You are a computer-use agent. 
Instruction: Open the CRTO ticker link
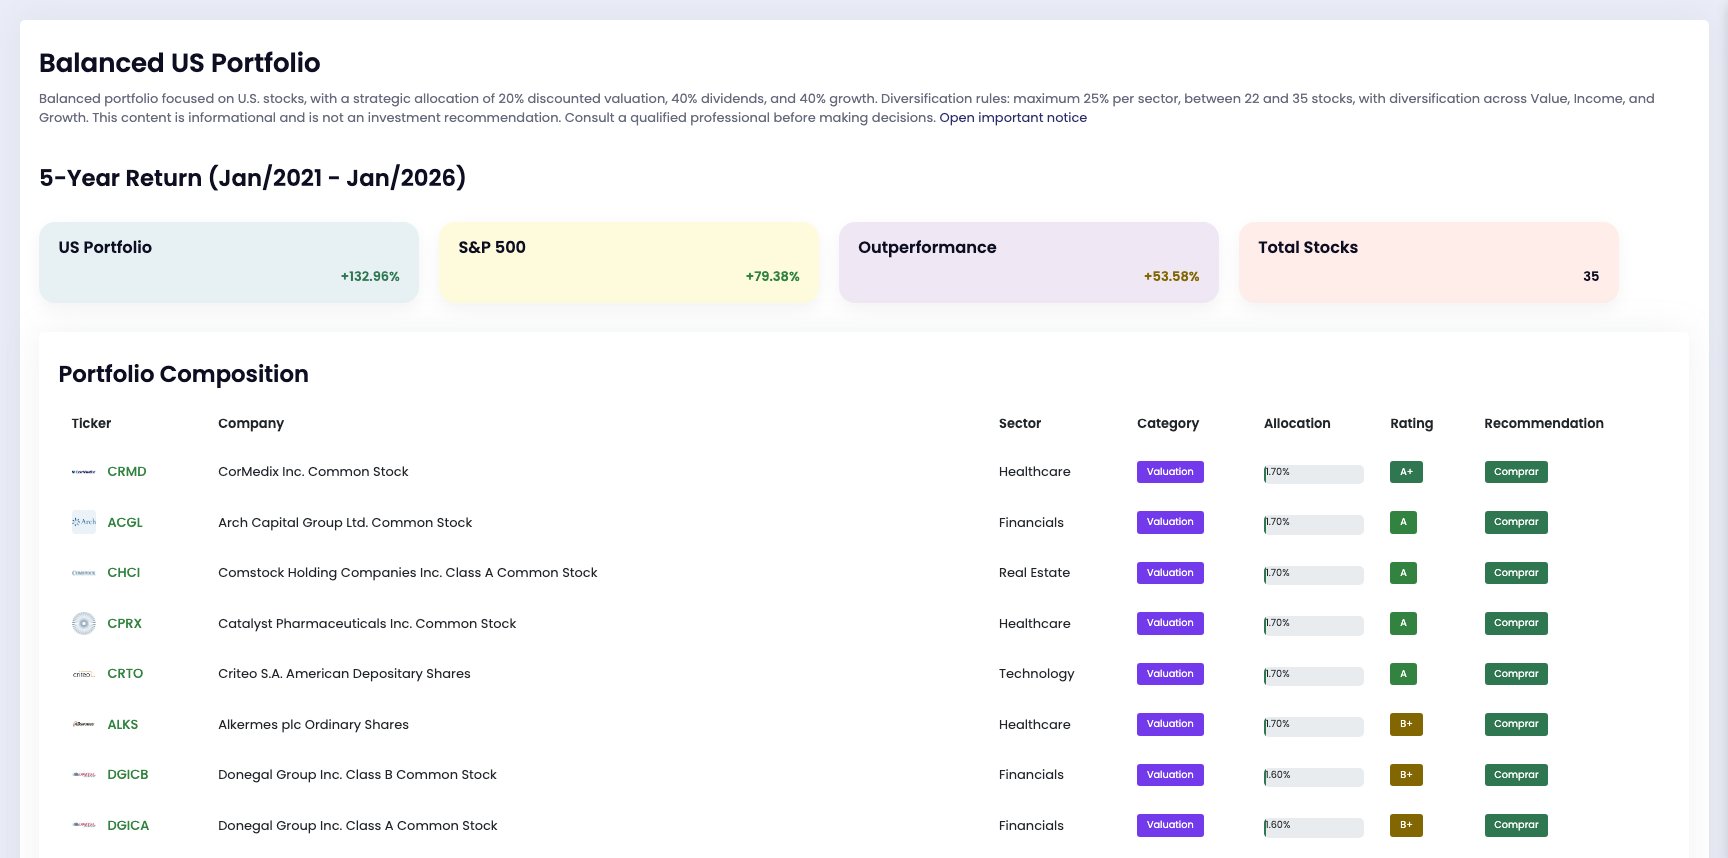click(x=125, y=674)
